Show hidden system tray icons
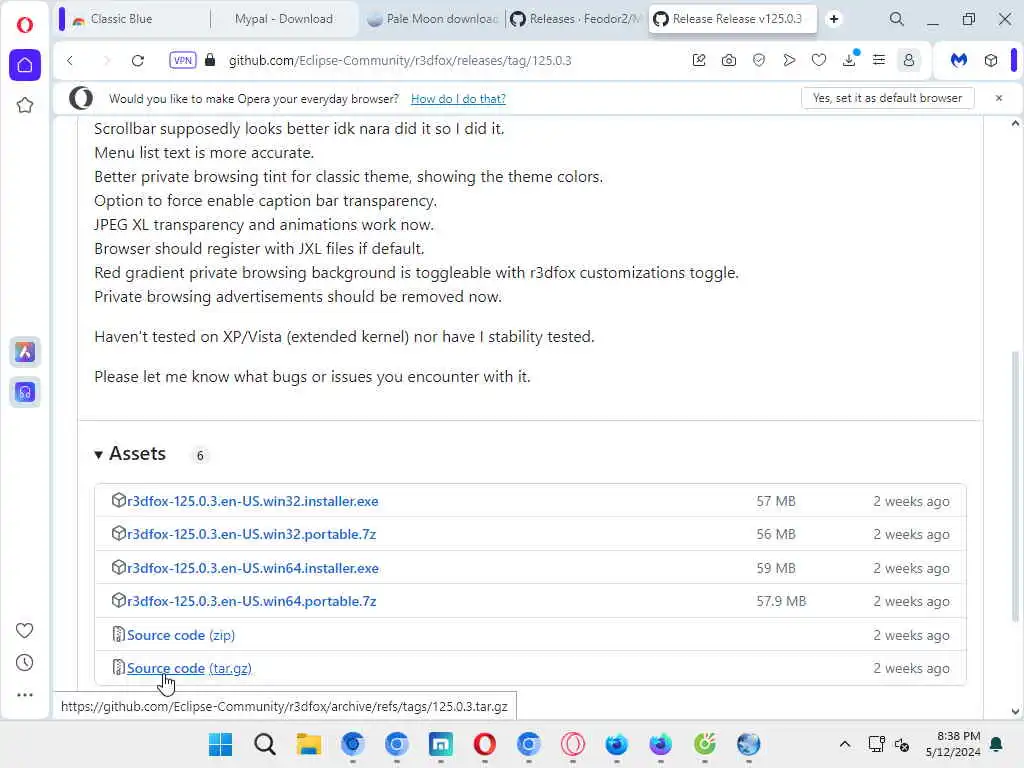Screen dimensions: 1024x768 tap(844, 744)
